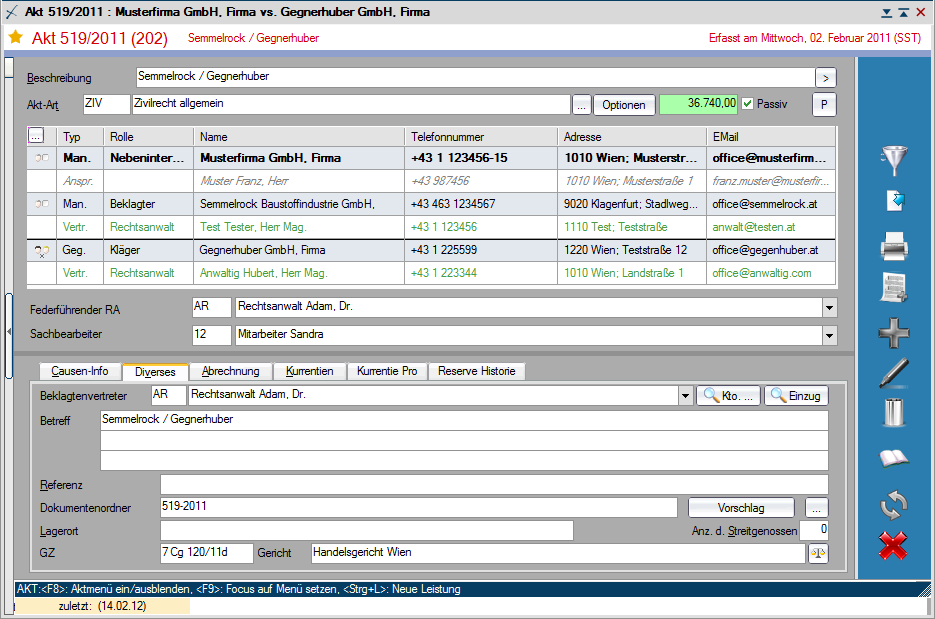Switch to the Causen-Info tab
935x619 pixels.
click(80, 371)
